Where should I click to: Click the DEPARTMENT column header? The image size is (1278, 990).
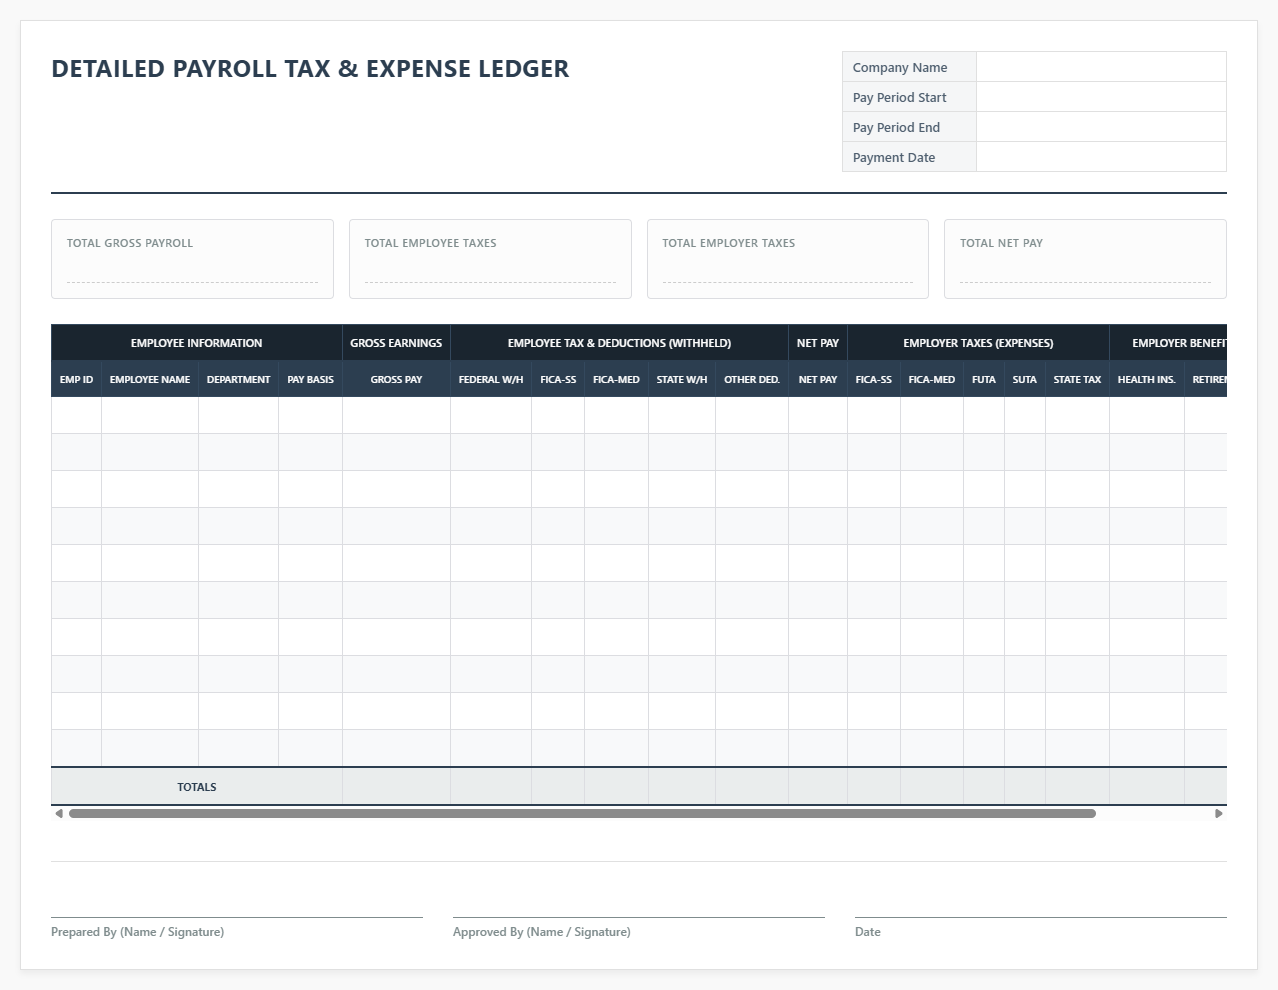pyautogui.click(x=238, y=379)
